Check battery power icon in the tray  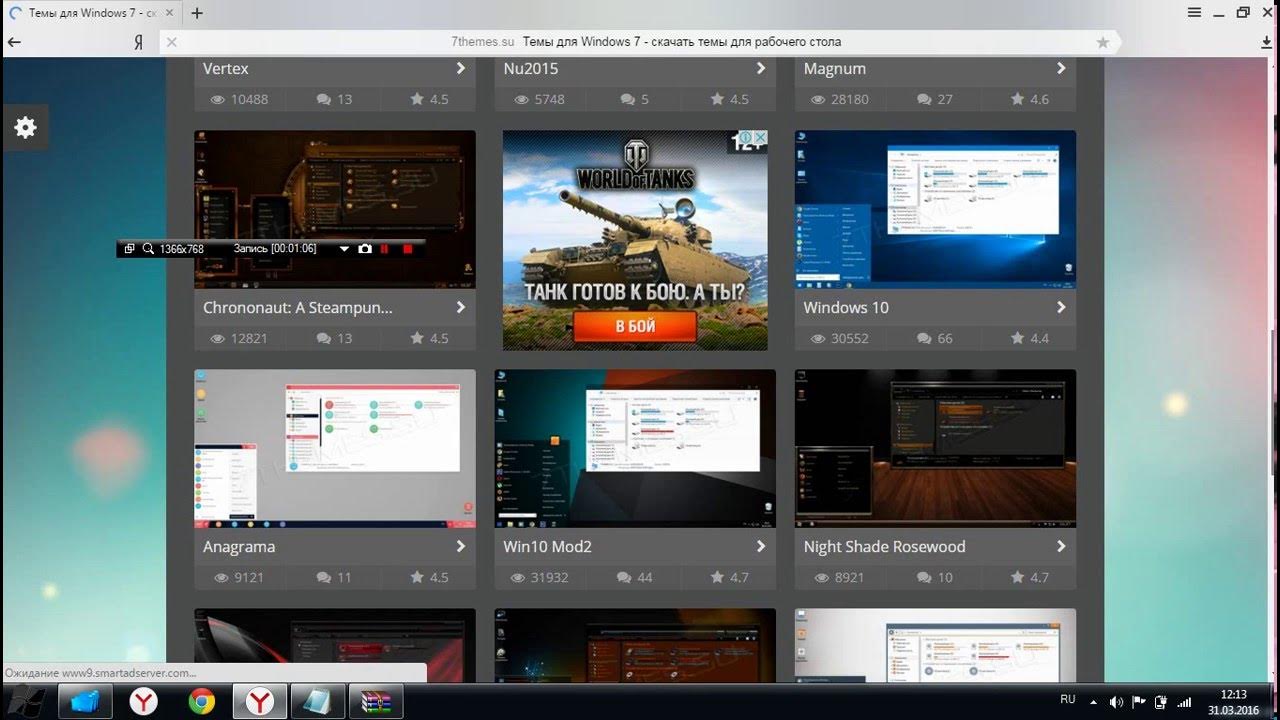[x=1161, y=702]
